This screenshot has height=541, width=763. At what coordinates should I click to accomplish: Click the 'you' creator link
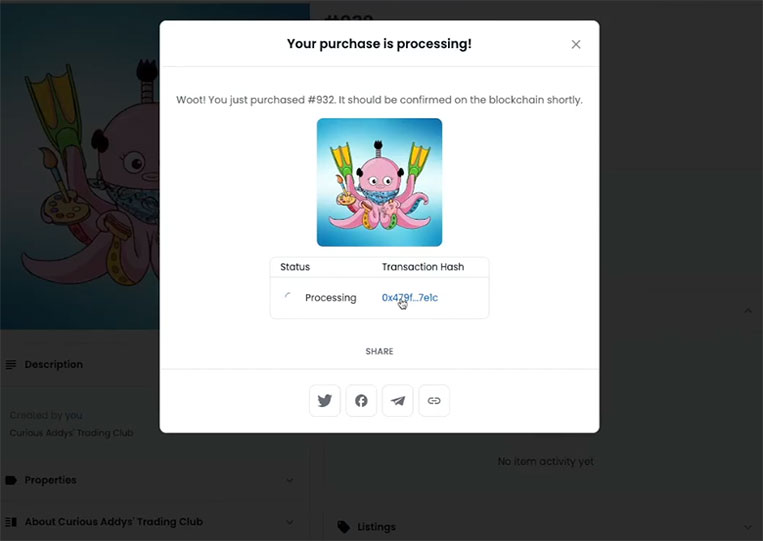tap(73, 415)
